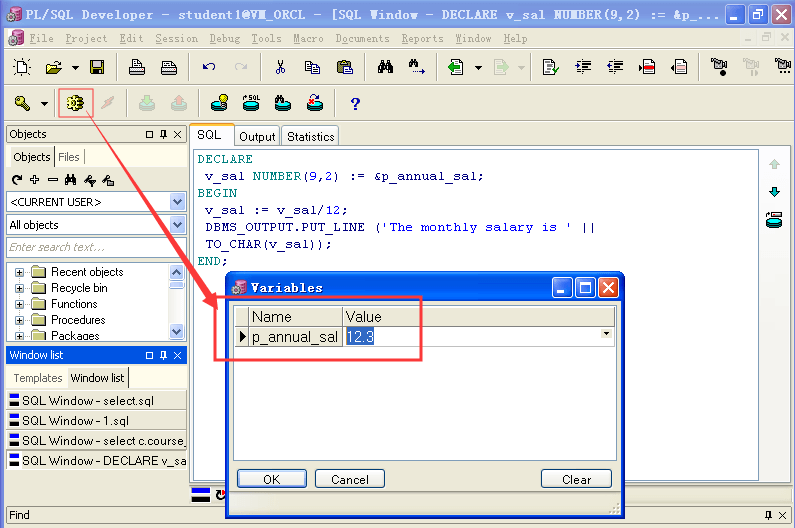
Task: Click the Paste clipboard icon
Action: click(345, 67)
